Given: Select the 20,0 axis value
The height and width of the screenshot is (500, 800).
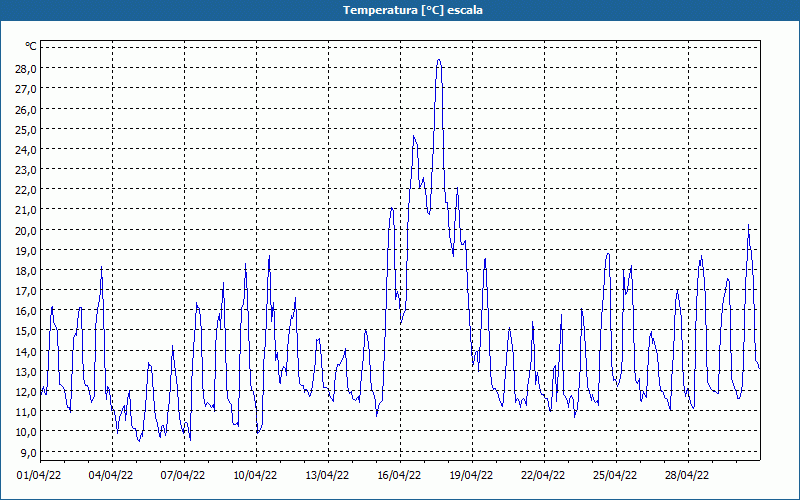Looking at the screenshot, I should [26, 230].
